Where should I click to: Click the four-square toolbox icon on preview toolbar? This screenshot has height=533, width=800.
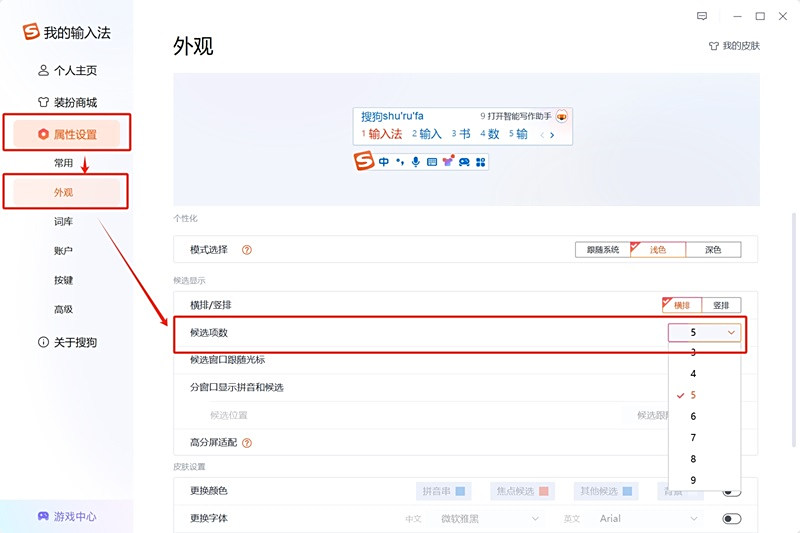click(x=481, y=162)
